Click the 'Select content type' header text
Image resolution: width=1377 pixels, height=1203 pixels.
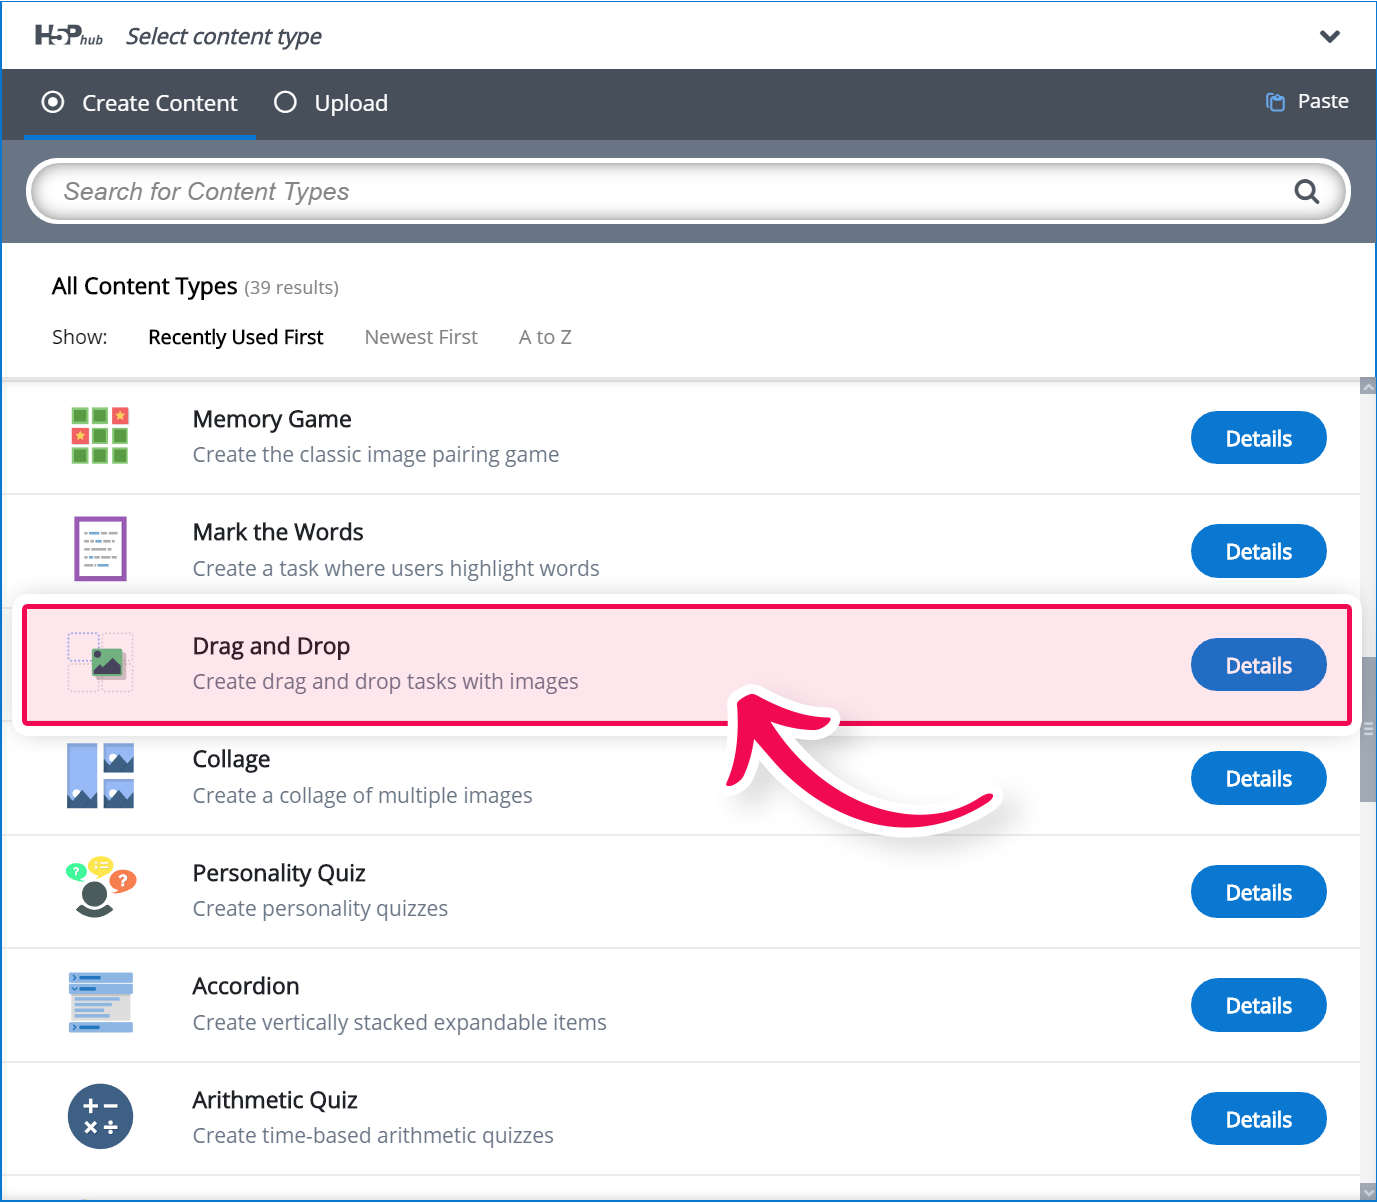(x=224, y=37)
